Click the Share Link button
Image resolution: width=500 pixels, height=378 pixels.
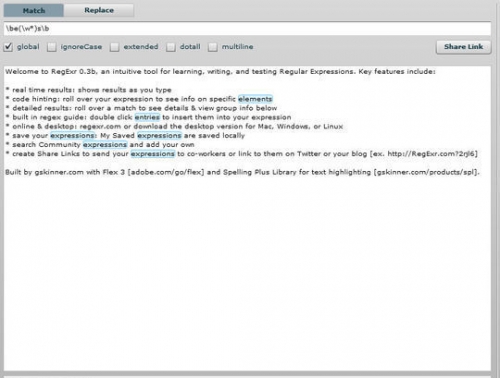(x=463, y=47)
